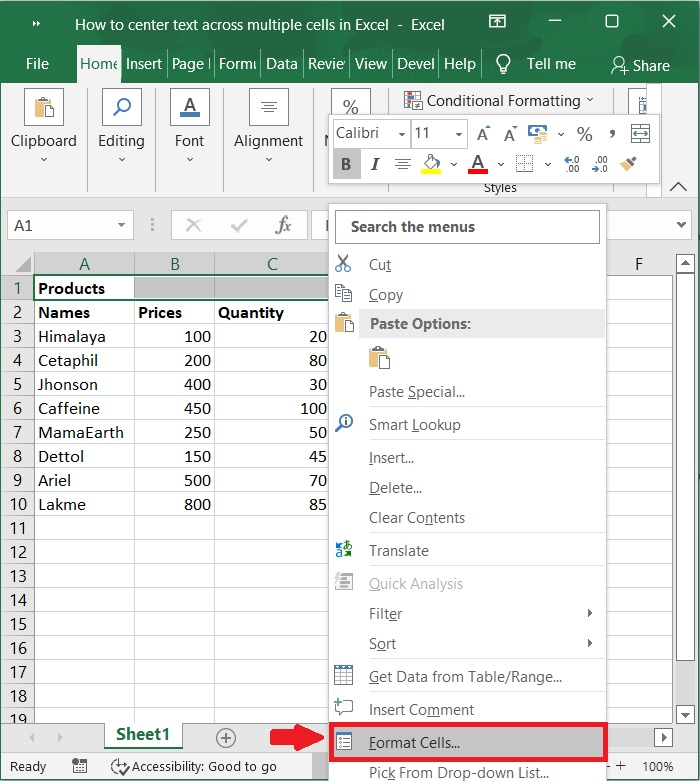Switch to the Data tab
Image resolution: width=700 pixels, height=781 pixels.
(281, 64)
